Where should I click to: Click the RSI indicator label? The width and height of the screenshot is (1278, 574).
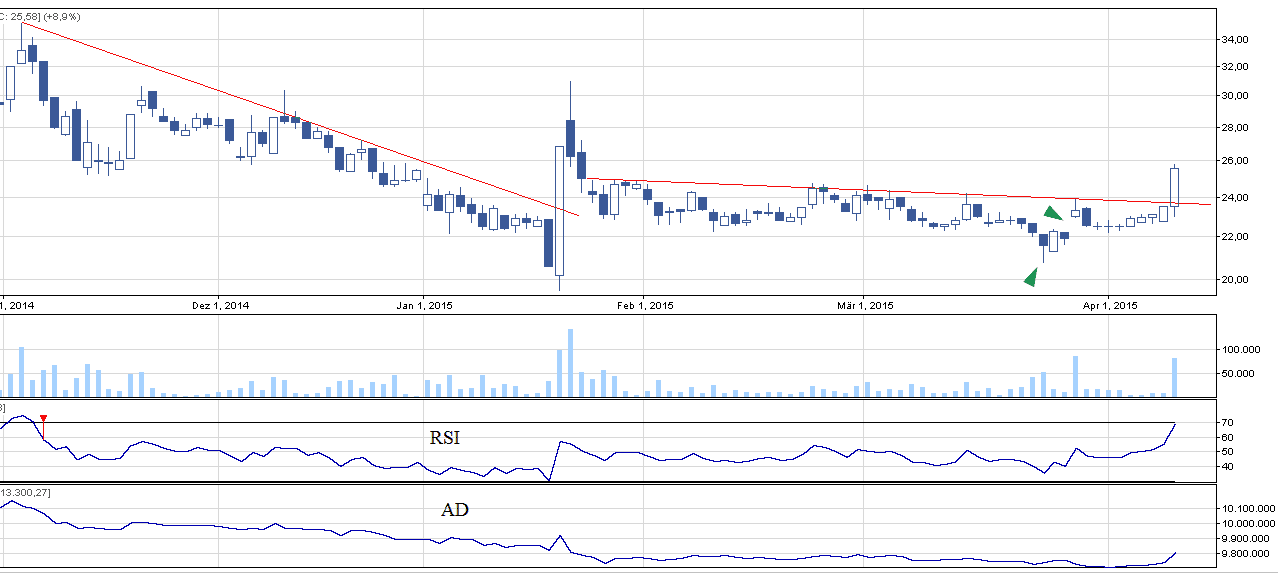(x=444, y=437)
